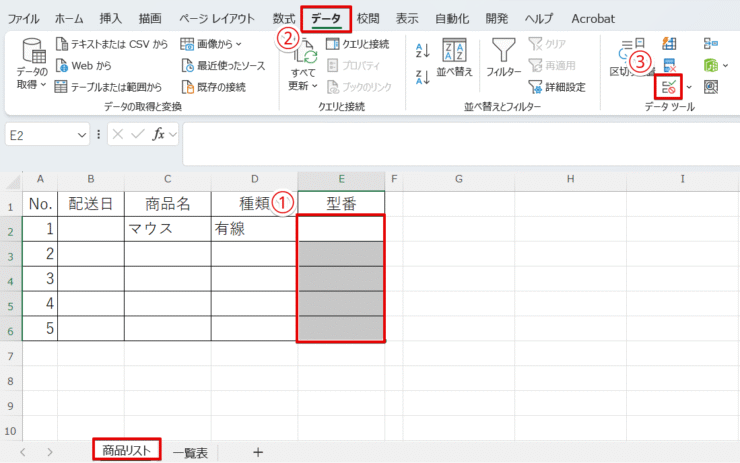The image size is (740, 463).
Task: Sort ascending A to Z
Action: click(422, 51)
